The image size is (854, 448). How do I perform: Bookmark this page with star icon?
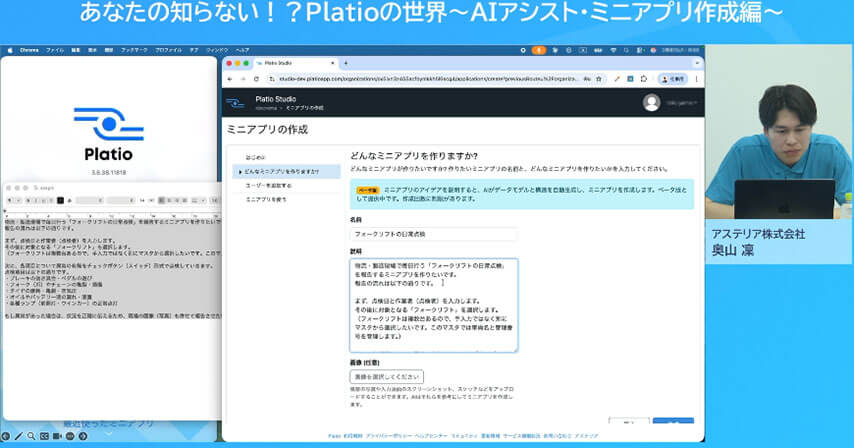coord(599,79)
